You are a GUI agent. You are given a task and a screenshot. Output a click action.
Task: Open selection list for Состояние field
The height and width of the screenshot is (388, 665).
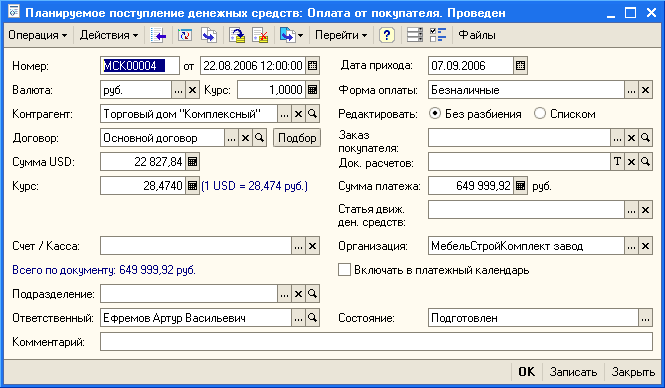[645, 318]
